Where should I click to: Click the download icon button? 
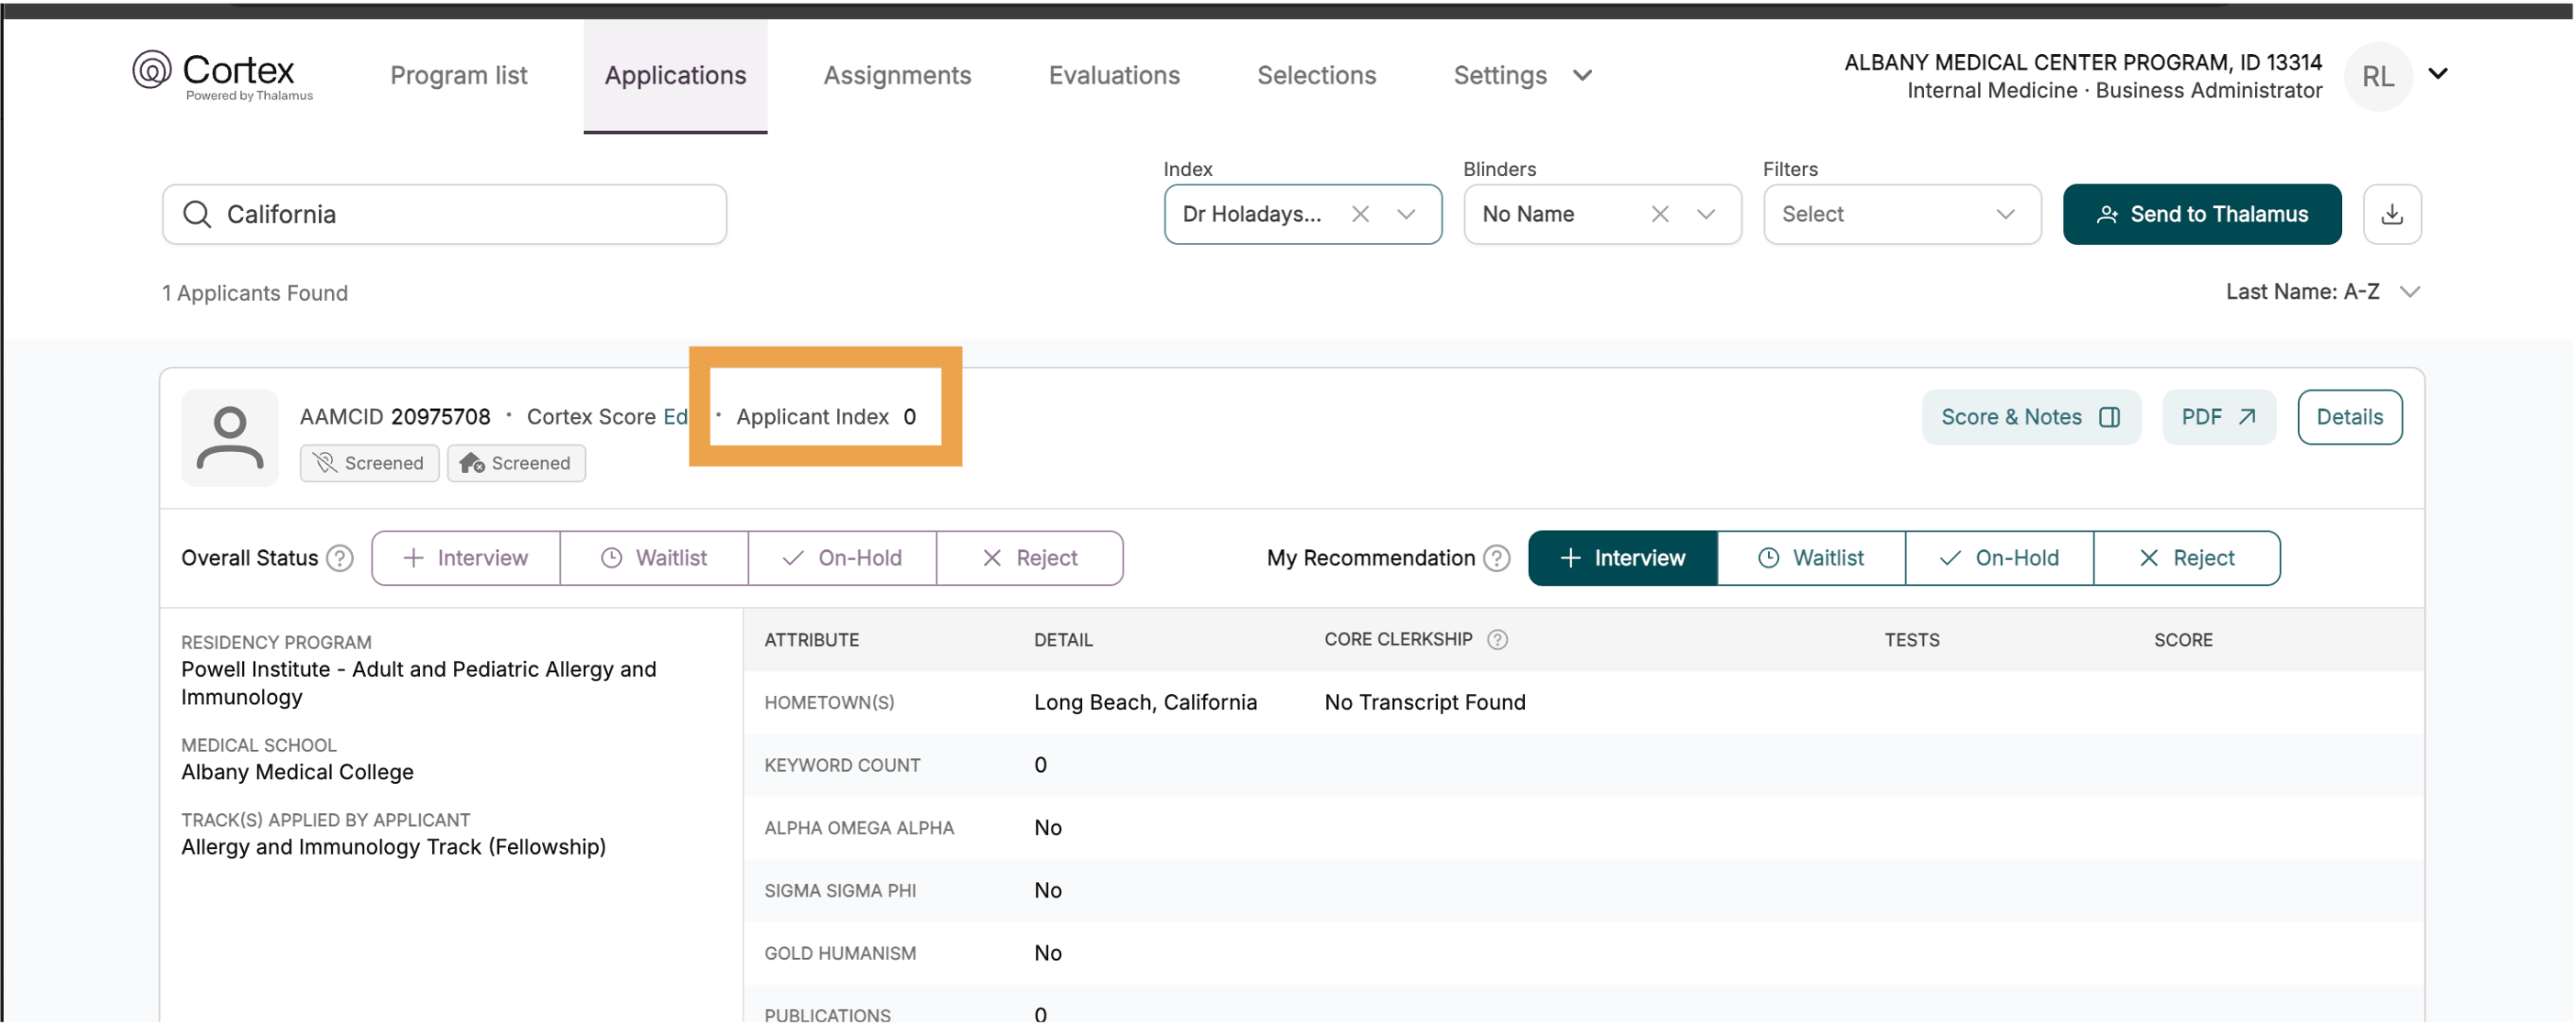2391,214
